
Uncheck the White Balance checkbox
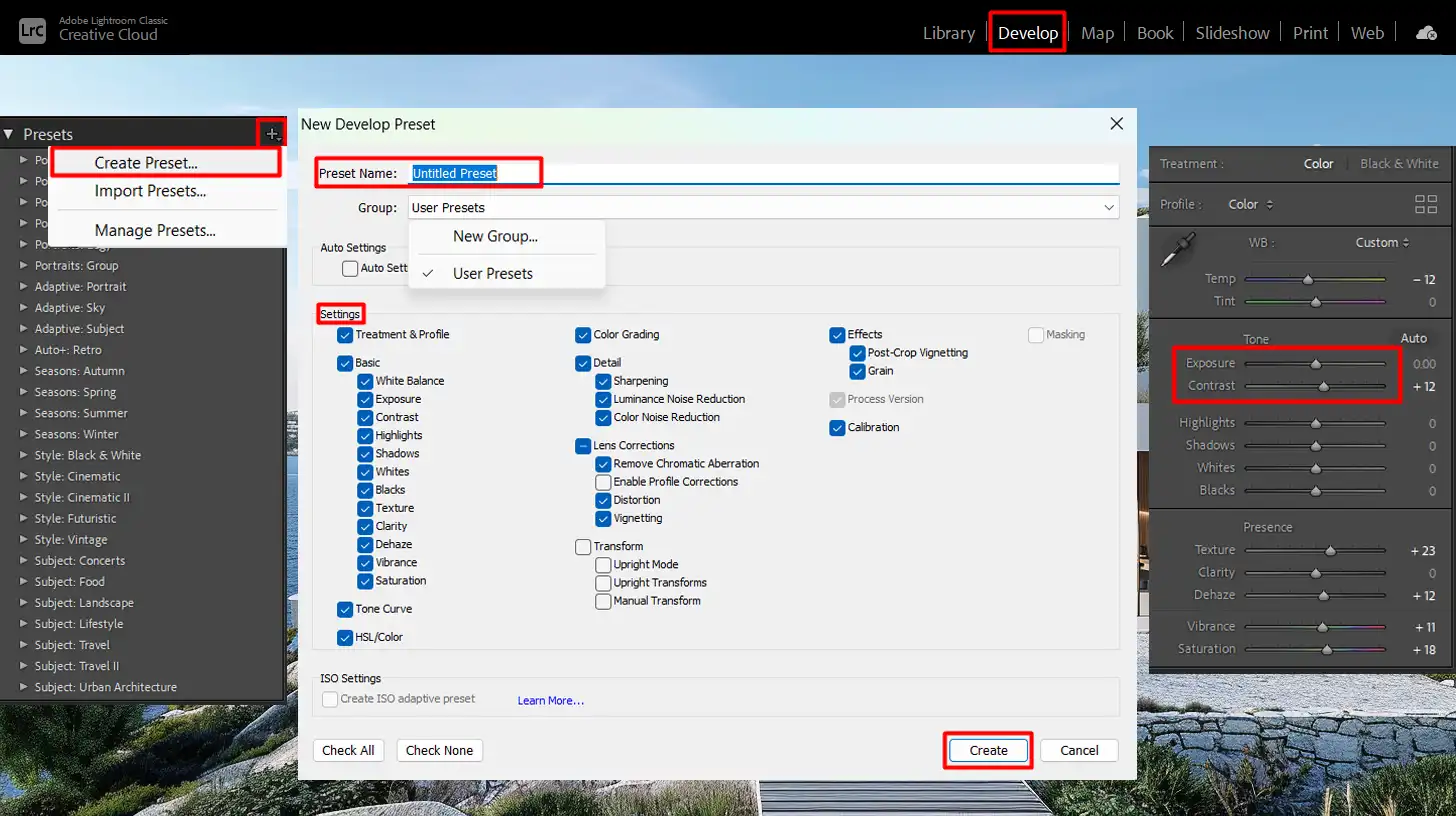(365, 381)
